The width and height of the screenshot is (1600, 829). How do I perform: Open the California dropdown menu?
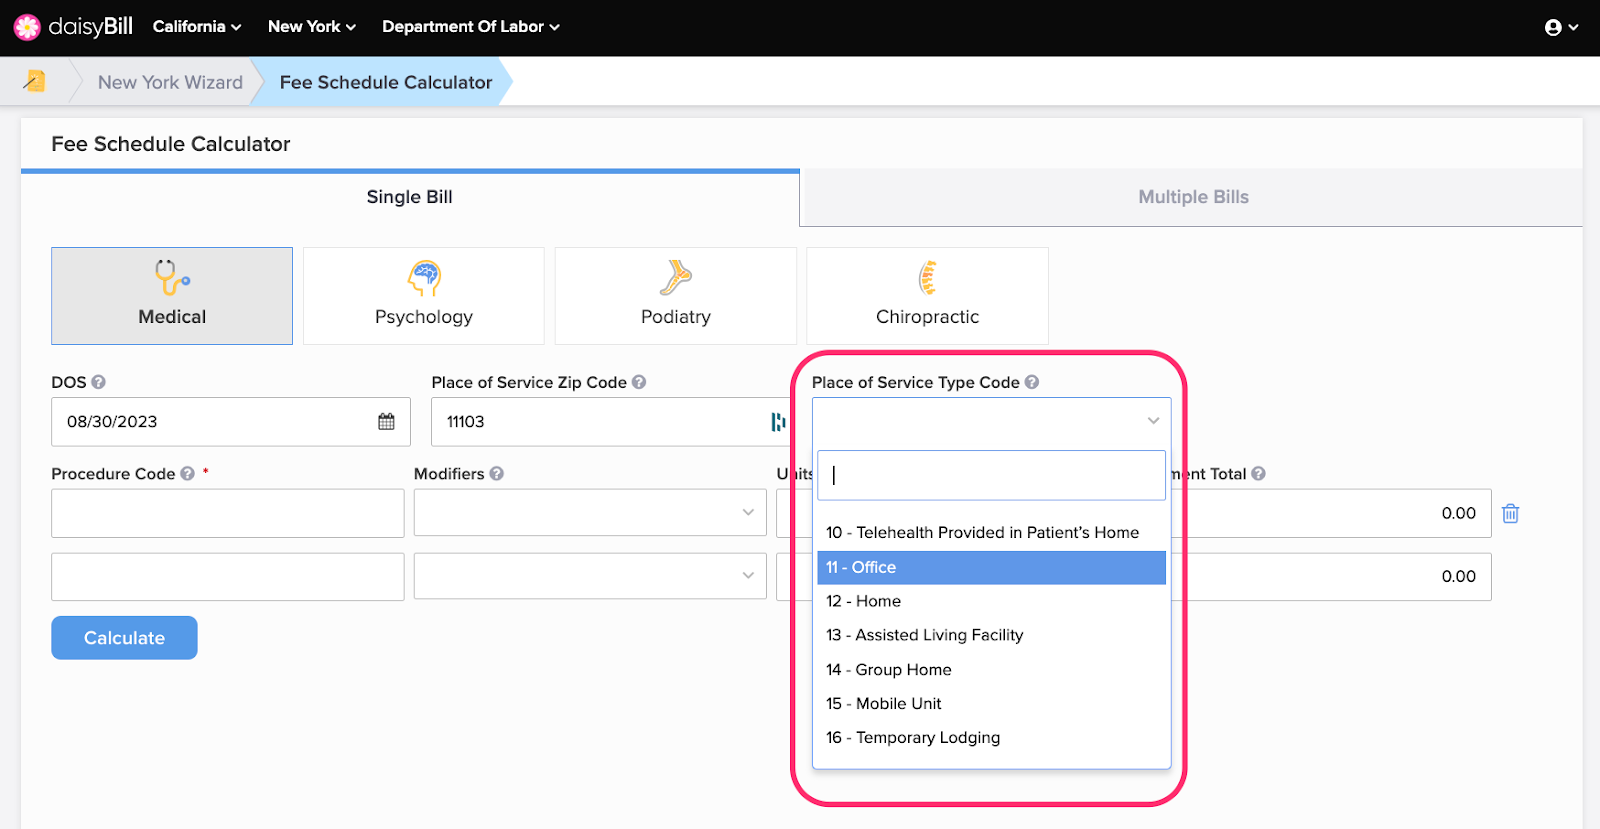(x=197, y=27)
